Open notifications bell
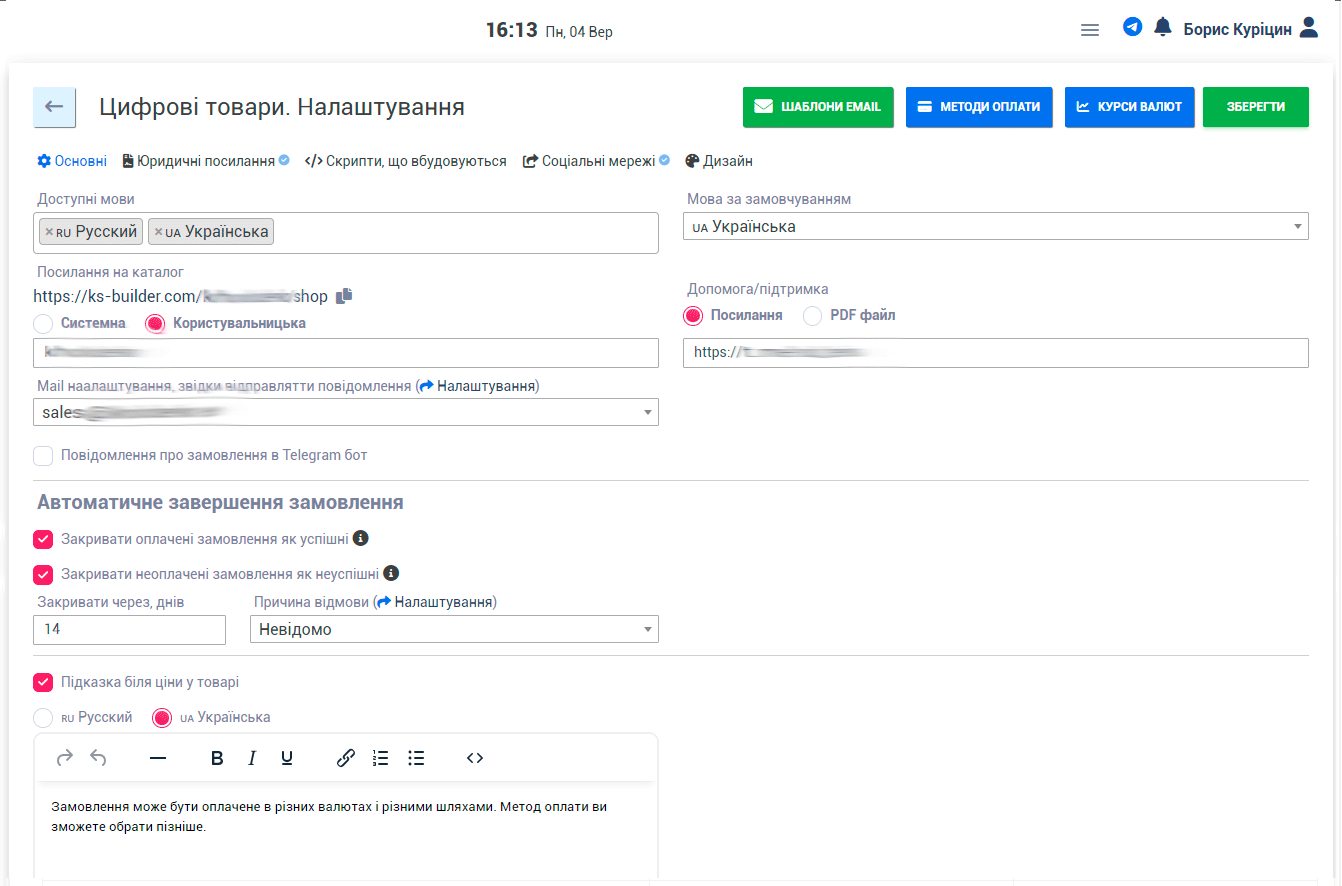1342x886 pixels. (x=1162, y=28)
